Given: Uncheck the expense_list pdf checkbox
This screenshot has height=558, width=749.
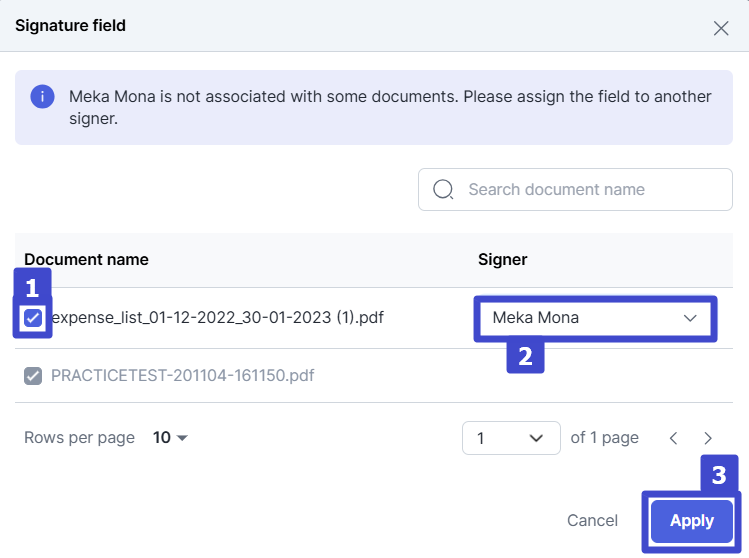Looking at the screenshot, I should tap(33, 318).
